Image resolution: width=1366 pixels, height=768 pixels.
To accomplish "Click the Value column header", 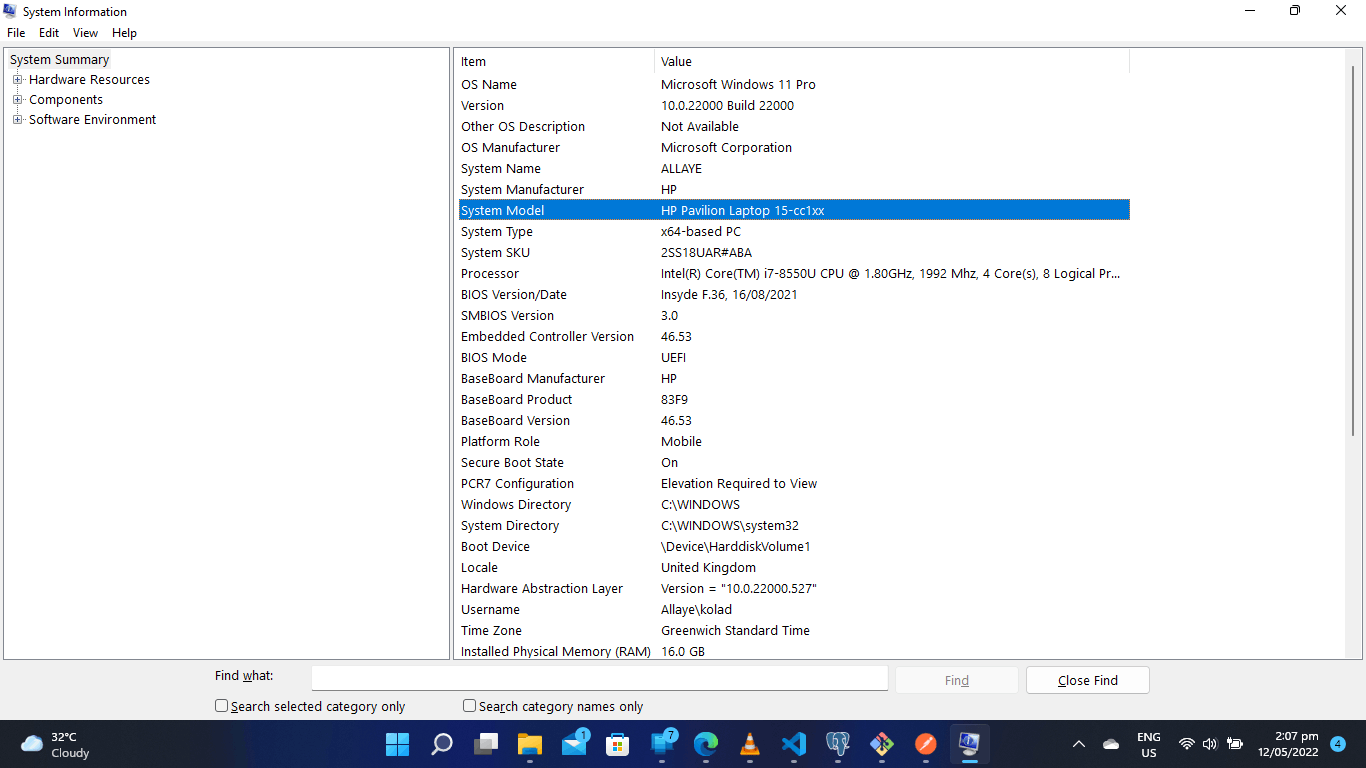I will click(x=892, y=62).
